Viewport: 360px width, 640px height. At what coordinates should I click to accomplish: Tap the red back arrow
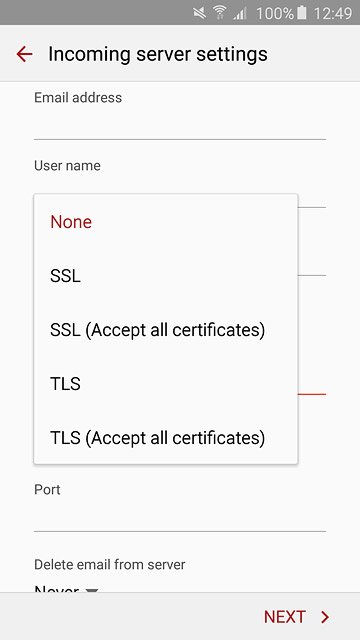tap(24, 54)
